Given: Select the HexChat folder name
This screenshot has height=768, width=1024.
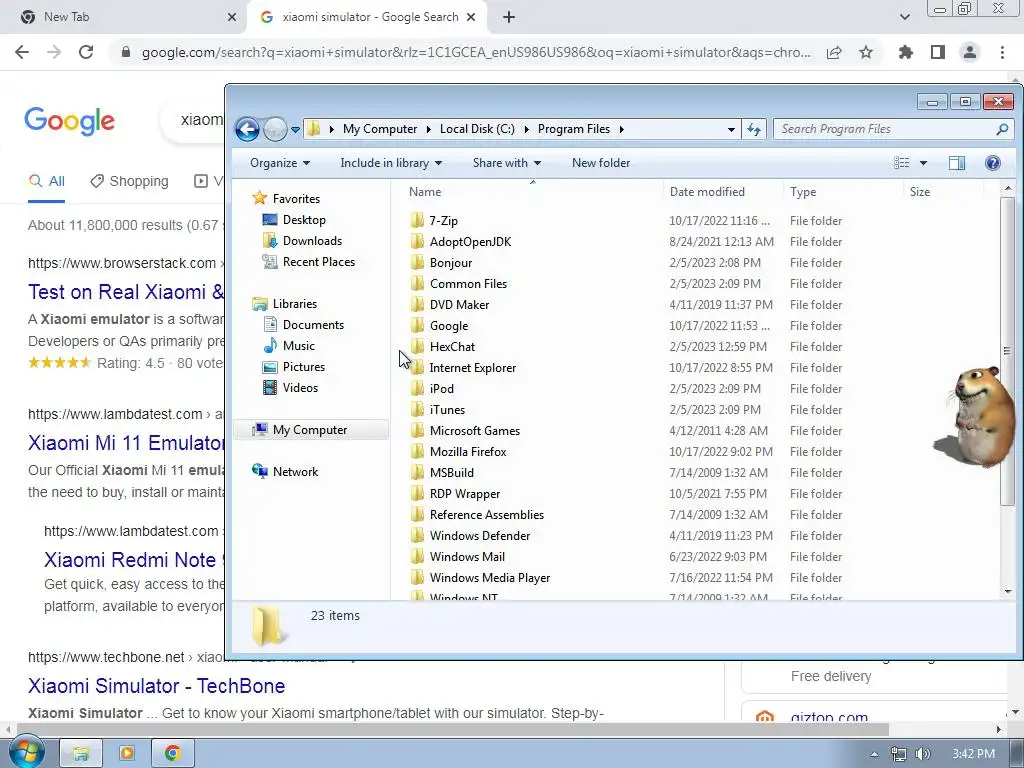Looking at the screenshot, I should (x=452, y=347).
